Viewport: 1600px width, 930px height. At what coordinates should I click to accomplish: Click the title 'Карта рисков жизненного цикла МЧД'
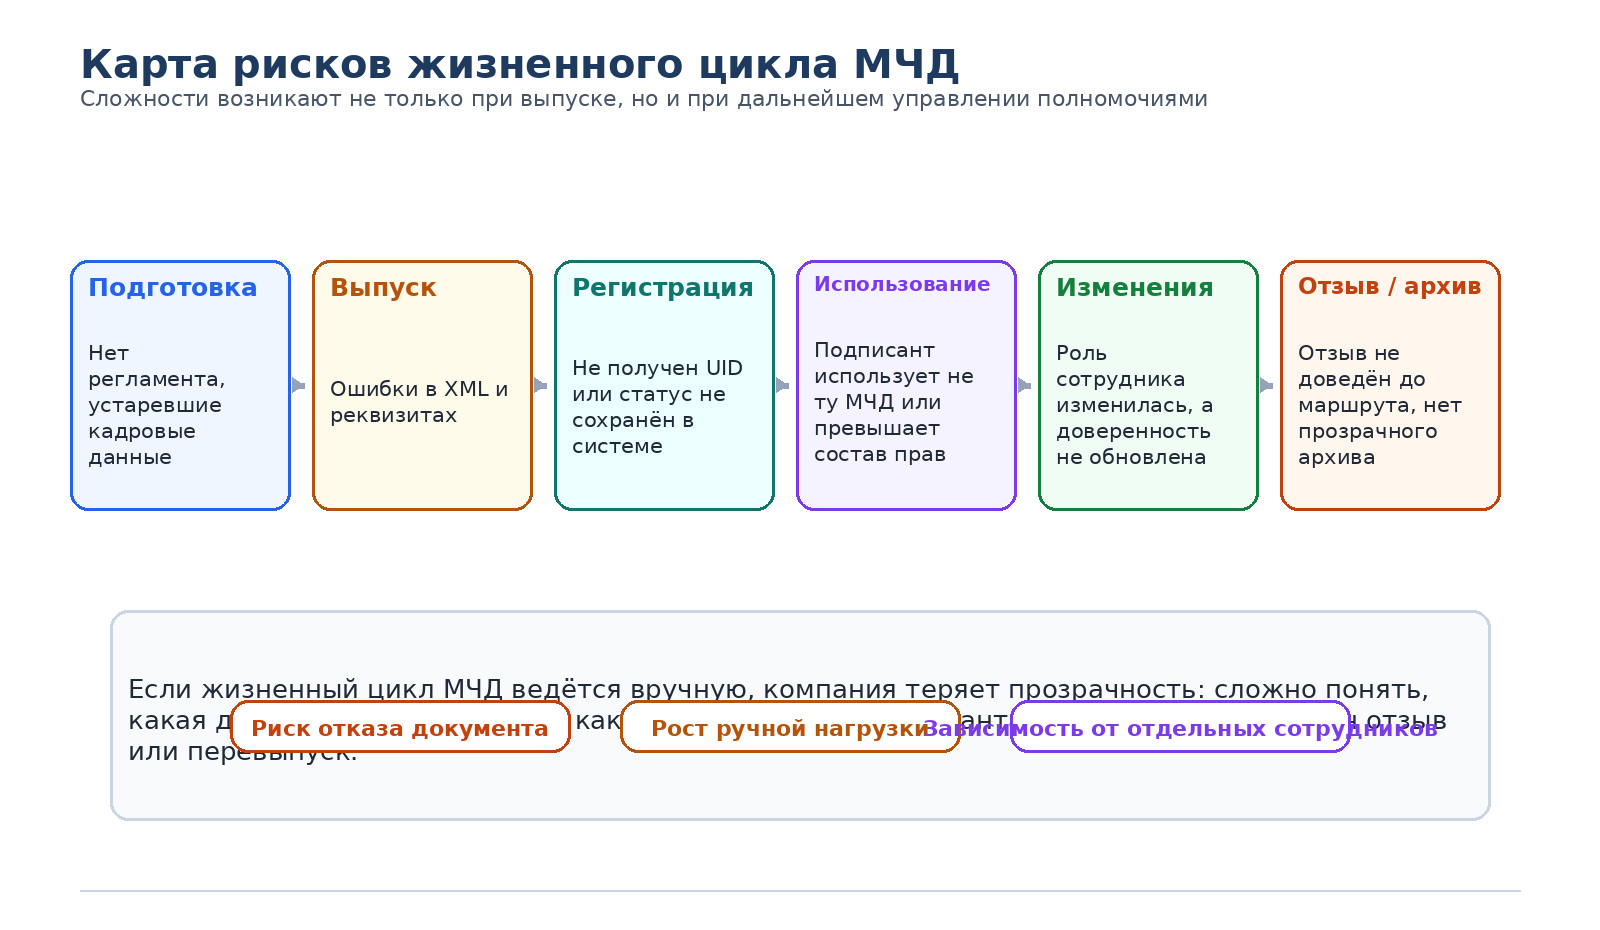[519, 65]
